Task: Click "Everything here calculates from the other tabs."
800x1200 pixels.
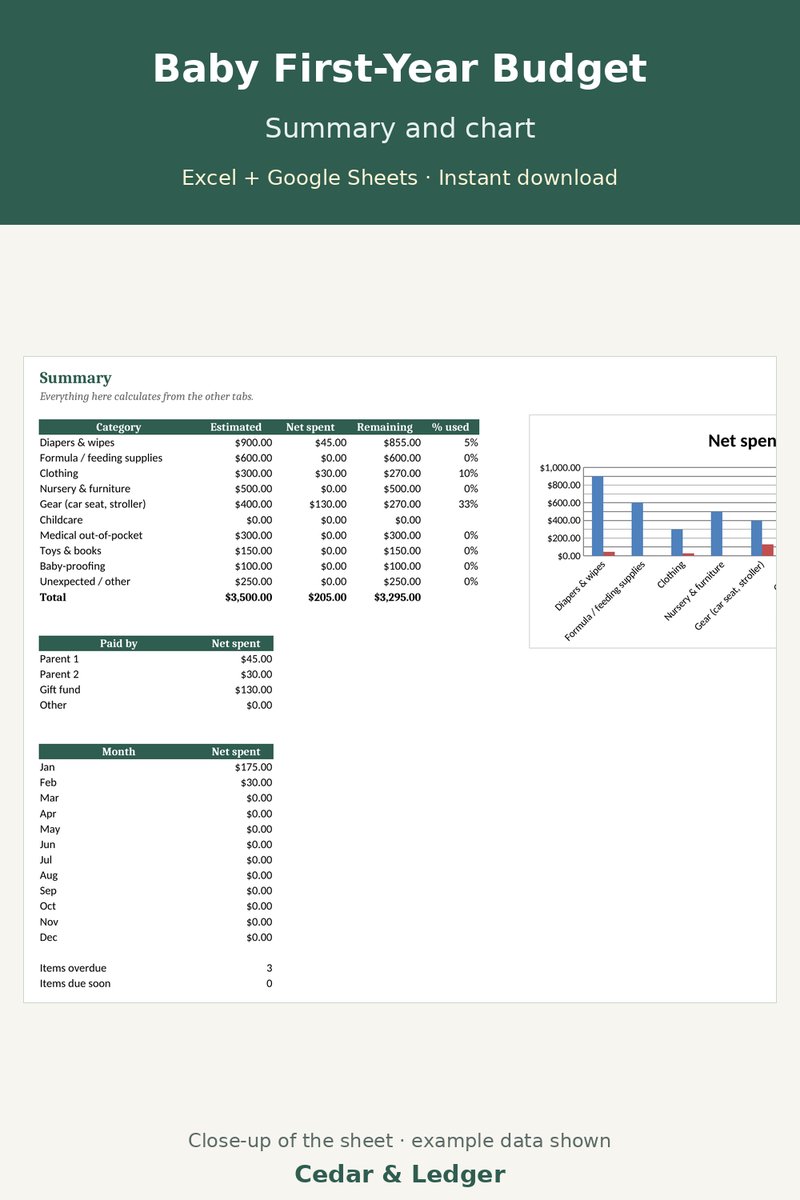Action: coord(146,396)
